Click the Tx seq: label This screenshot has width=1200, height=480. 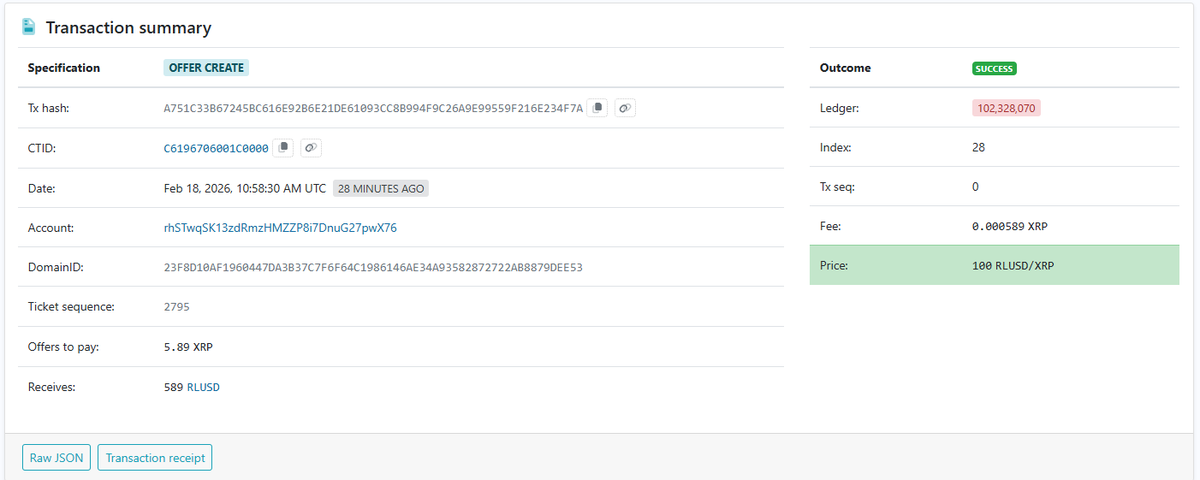[838, 187]
